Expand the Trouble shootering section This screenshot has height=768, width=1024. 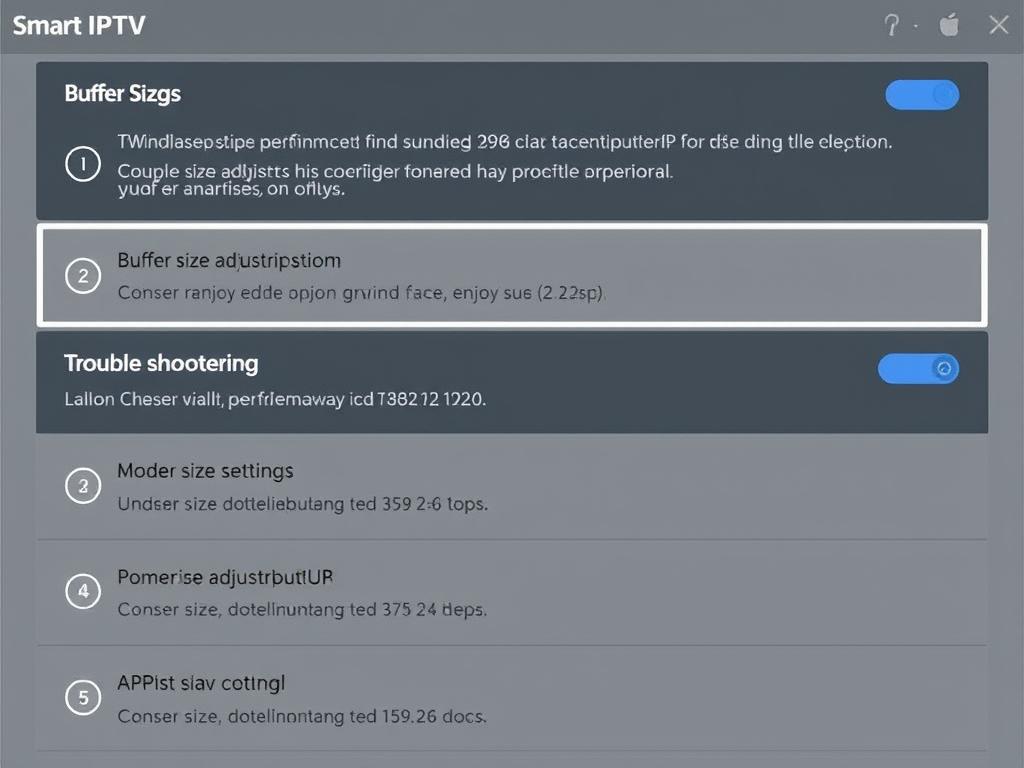click(160, 363)
